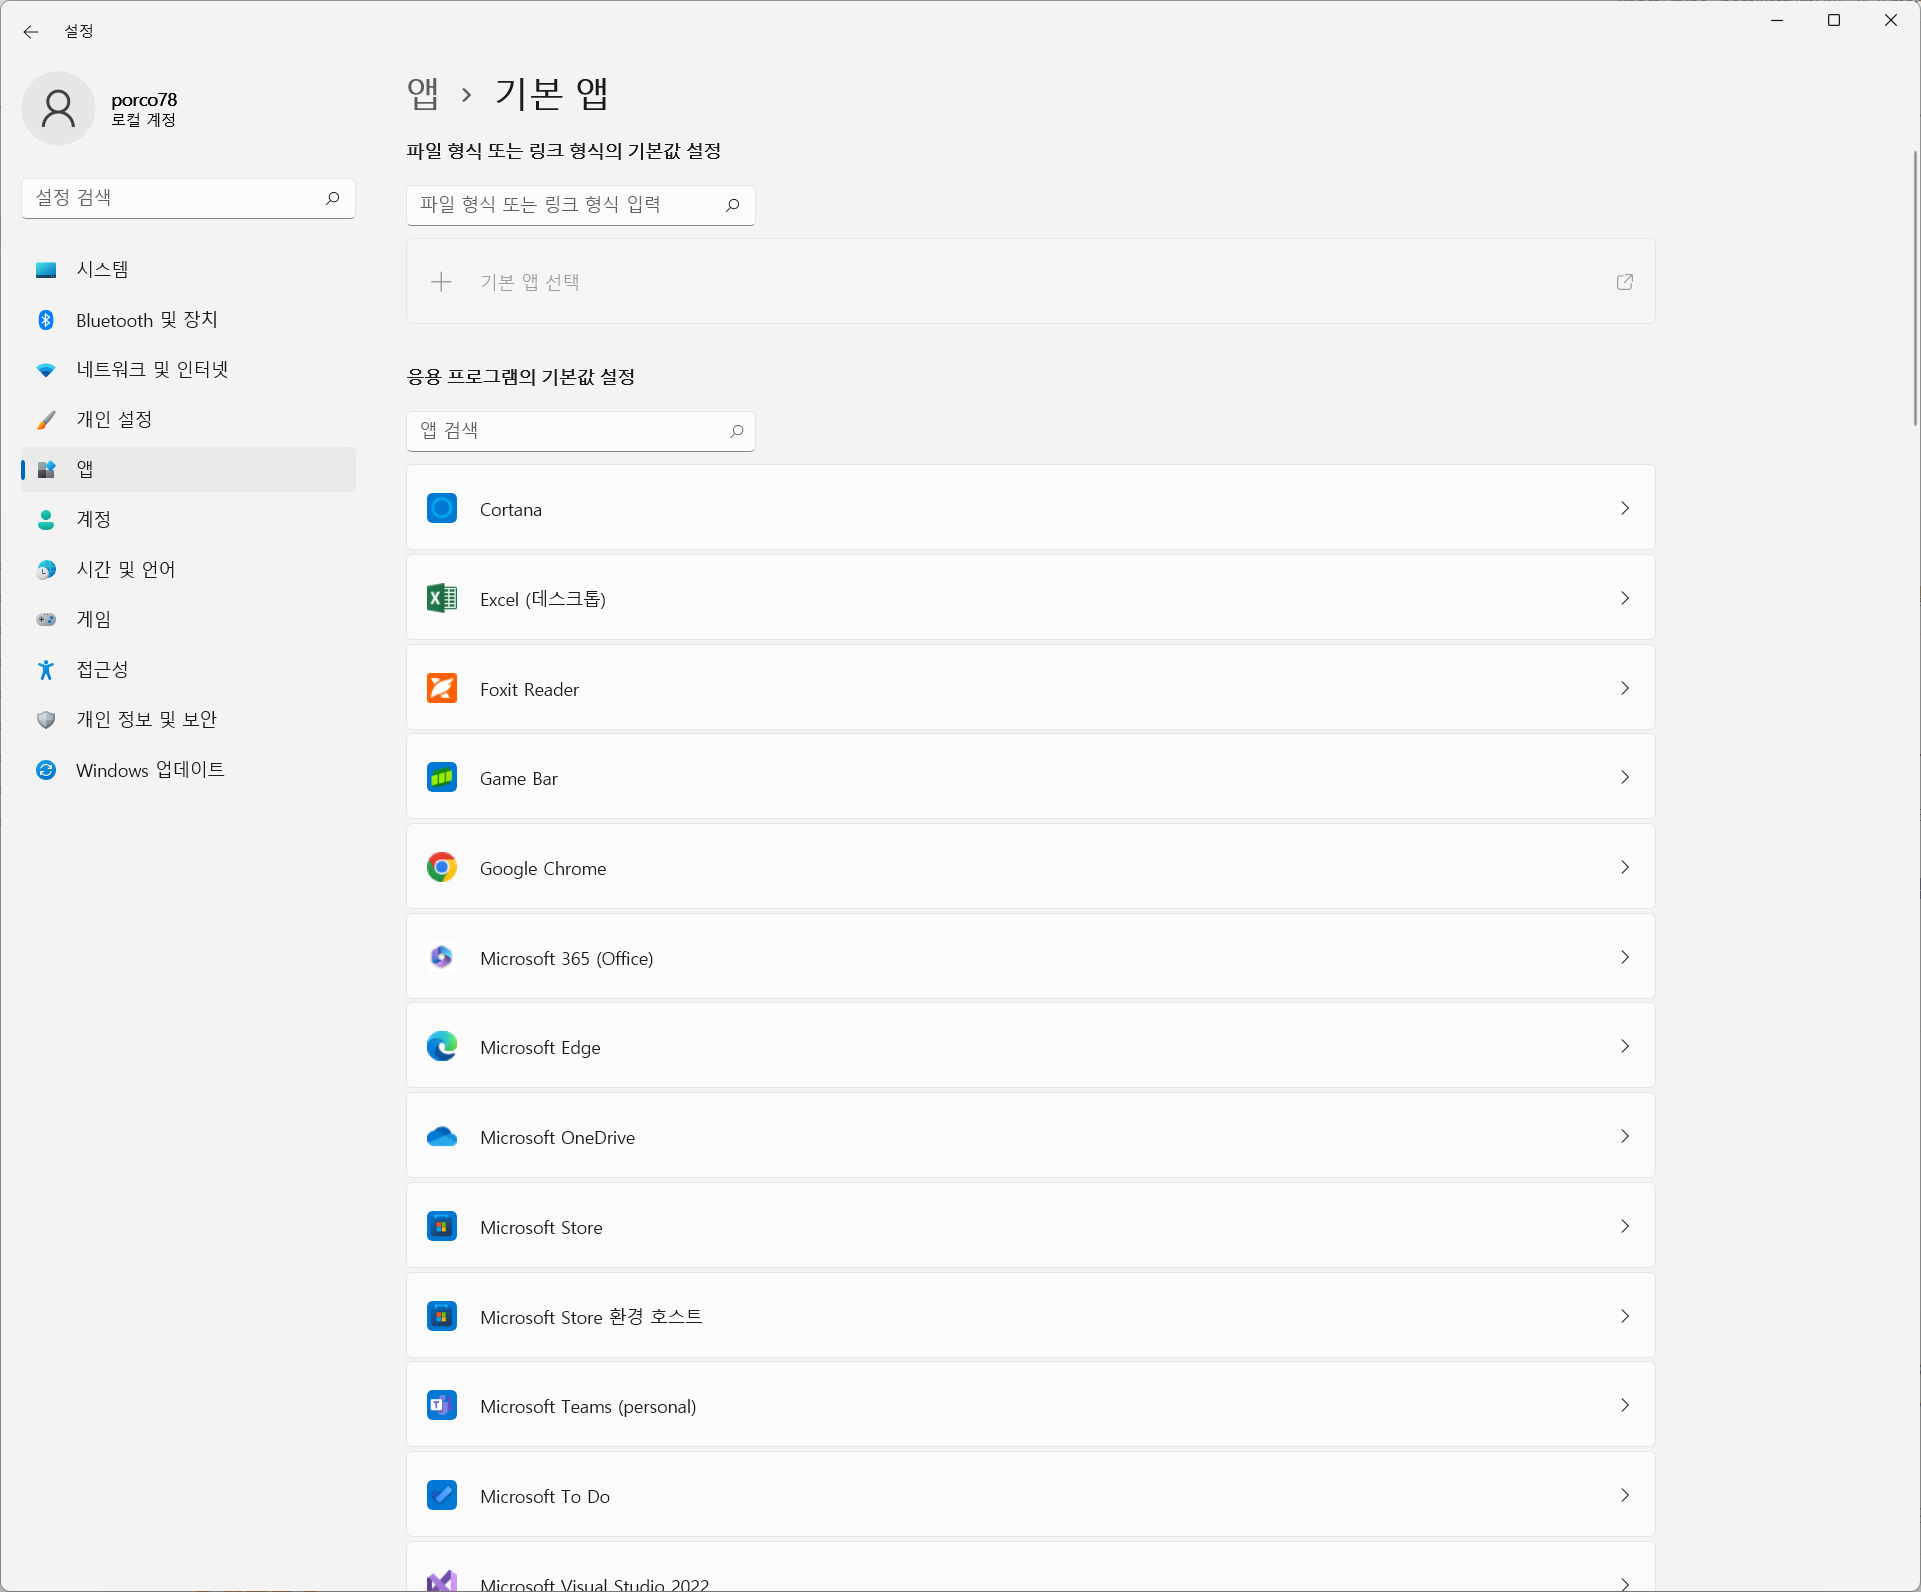Click the 시스템 monitor icon

(46, 270)
